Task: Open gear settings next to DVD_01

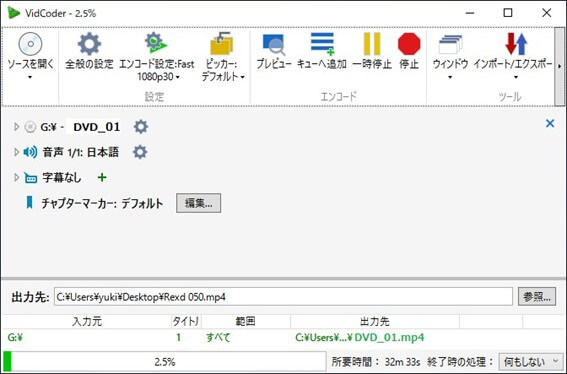Action: (x=141, y=127)
